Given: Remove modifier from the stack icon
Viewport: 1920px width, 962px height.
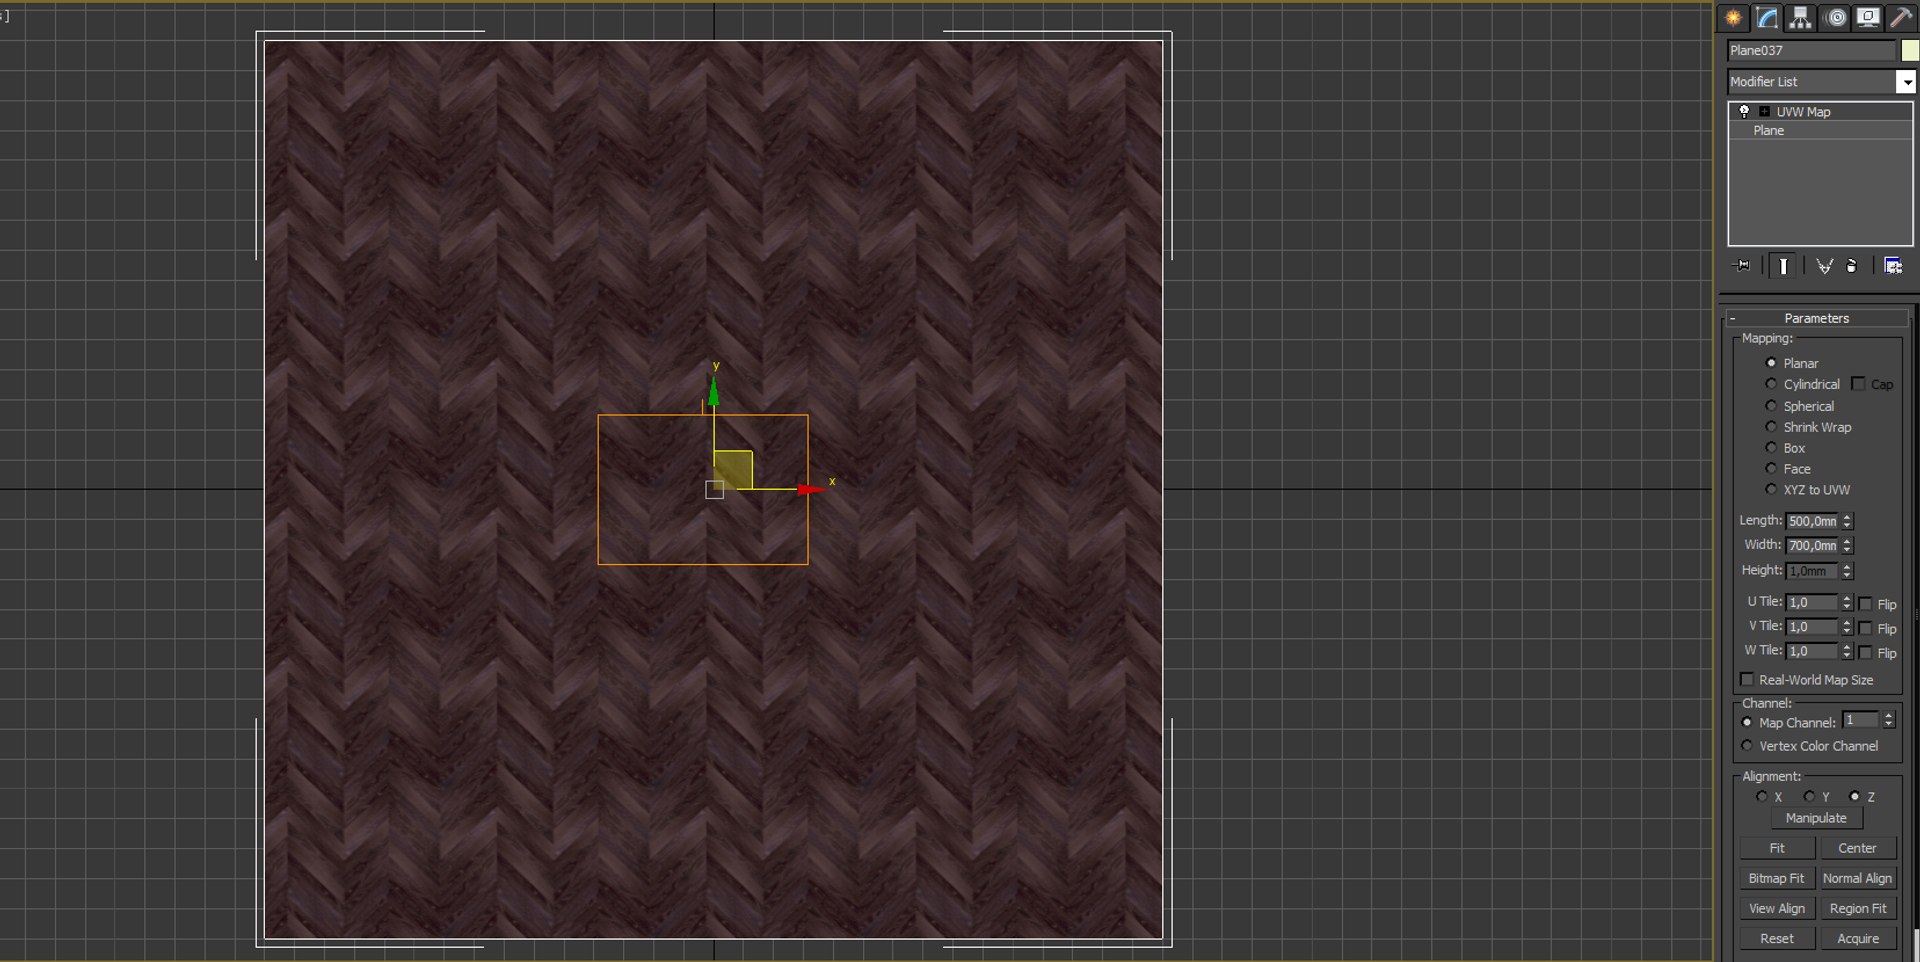Looking at the screenshot, I should pyautogui.click(x=1851, y=266).
